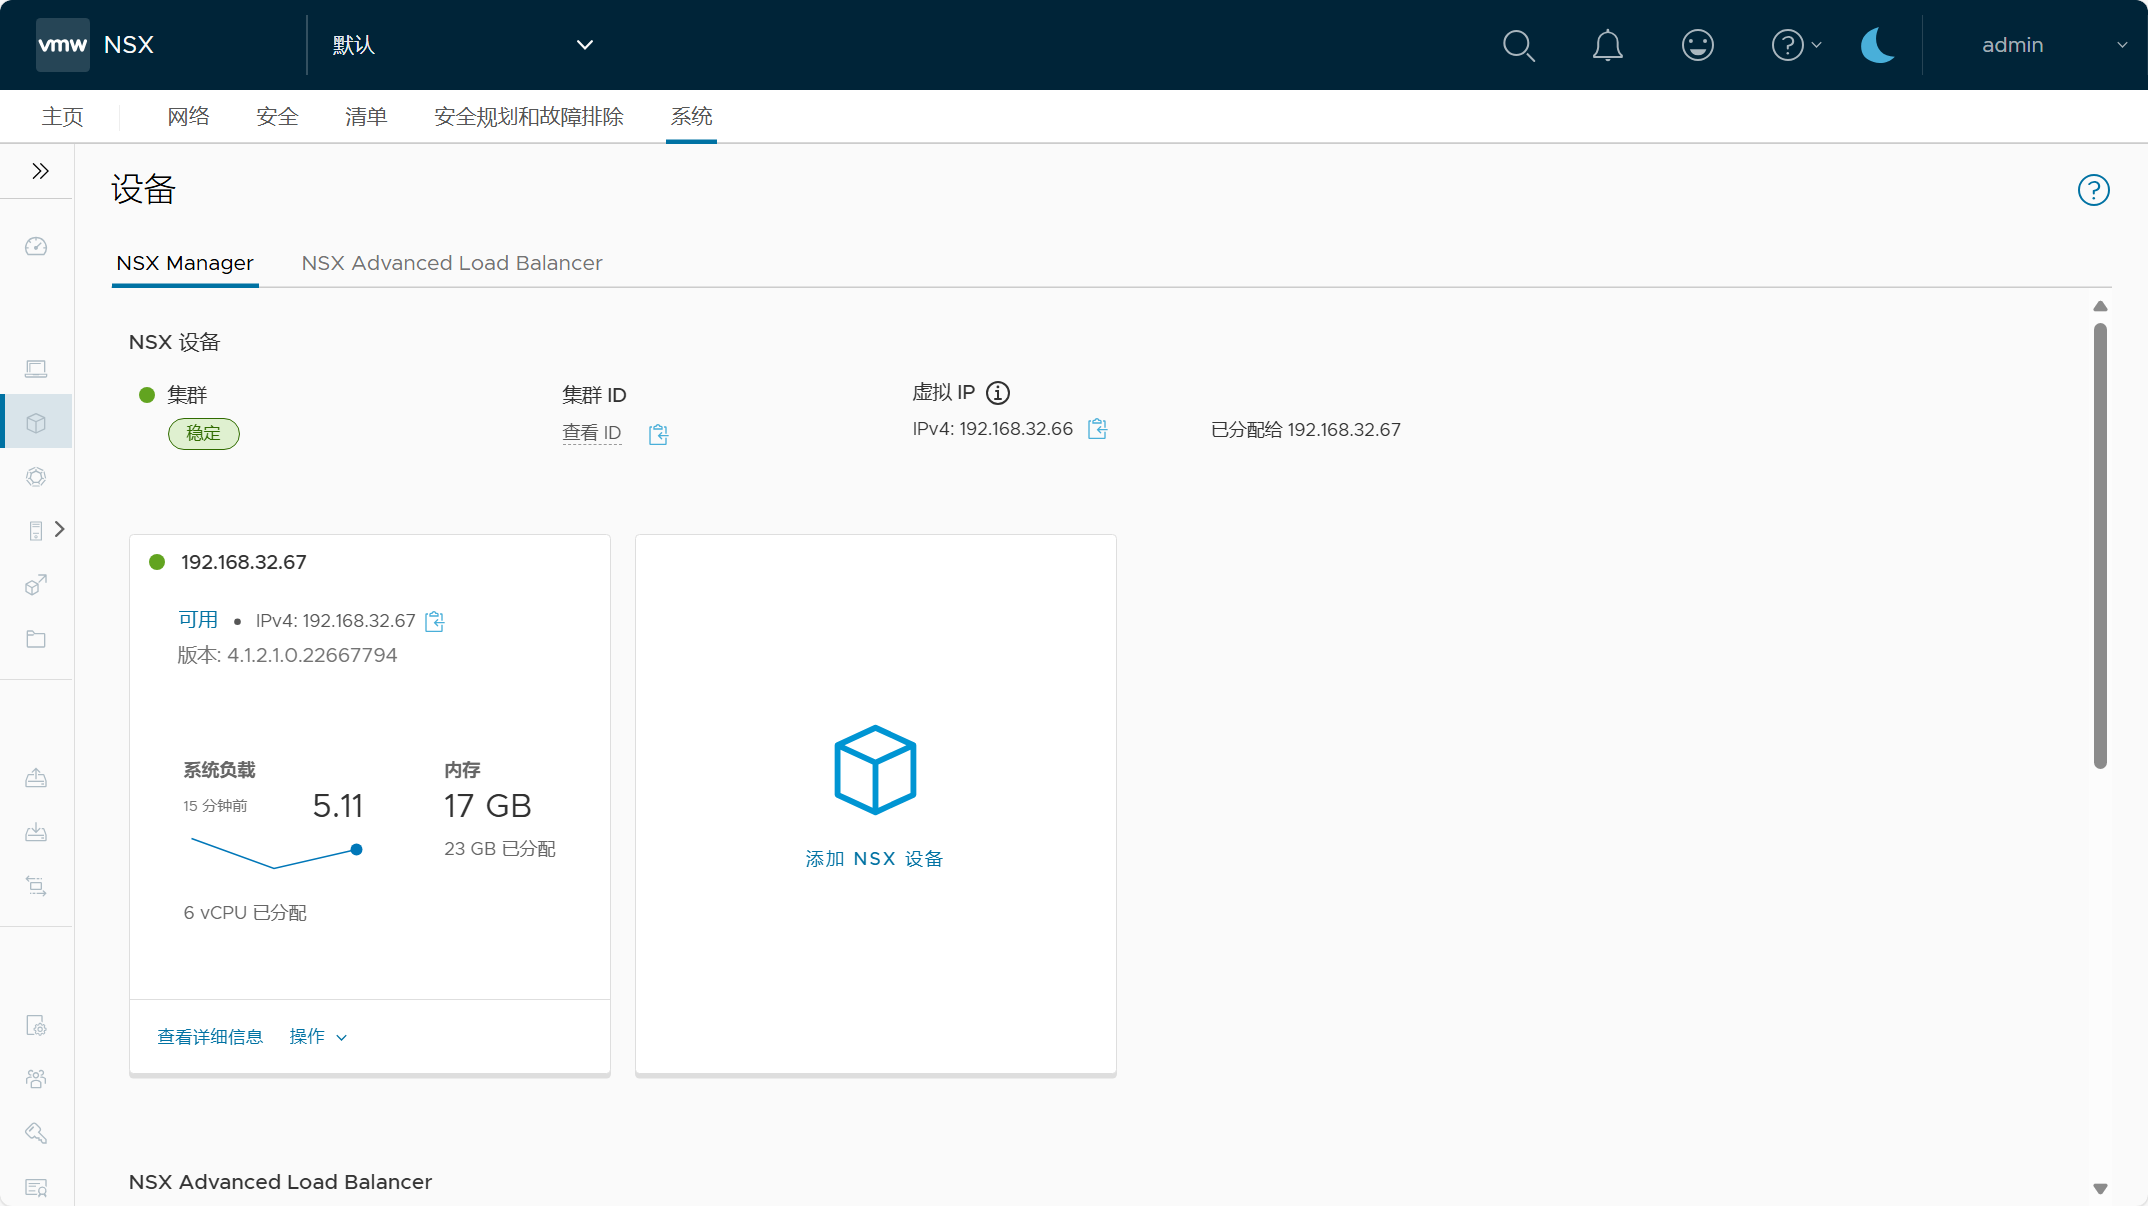Open the 操作 dropdown on node card
The width and height of the screenshot is (2148, 1206).
tap(318, 1037)
